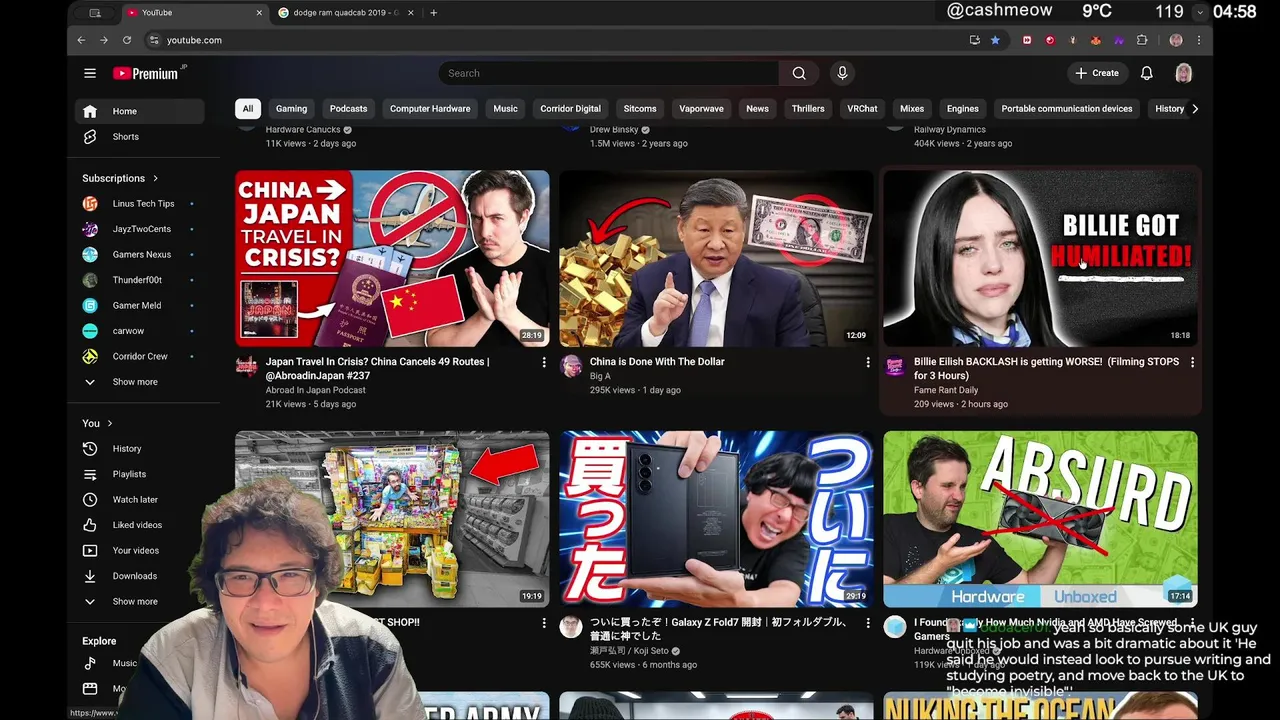Select the Podcasts filter chip
Image resolution: width=1280 pixels, height=720 pixels.
(348, 109)
